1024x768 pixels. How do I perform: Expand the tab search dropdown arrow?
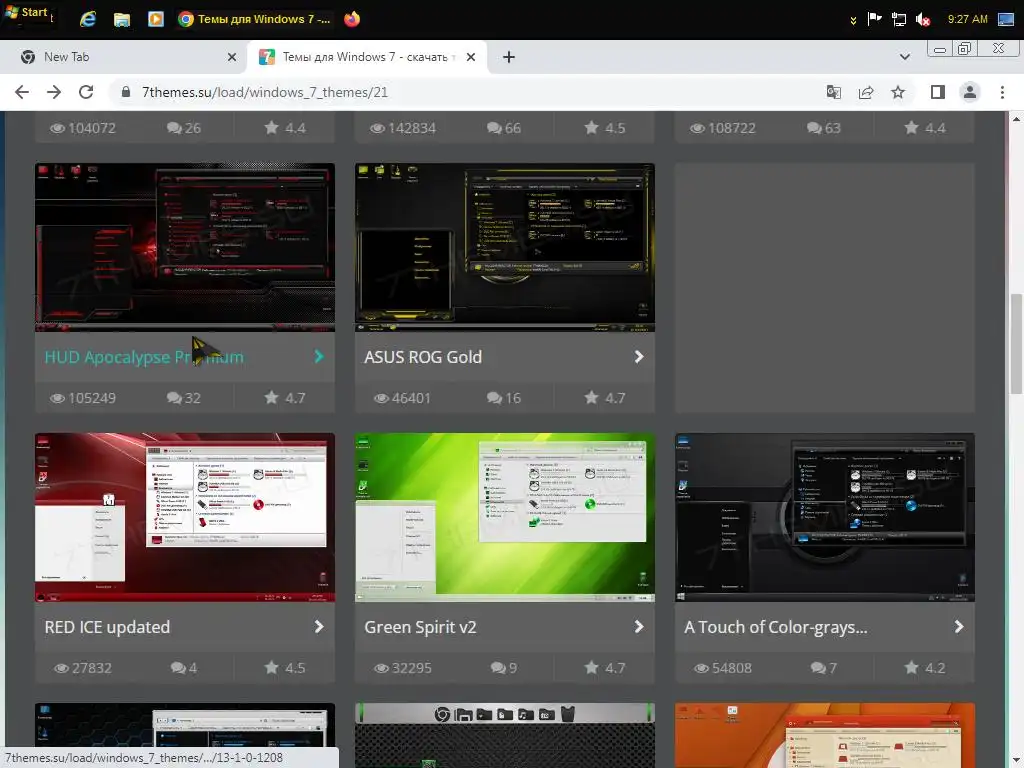click(904, 57)
